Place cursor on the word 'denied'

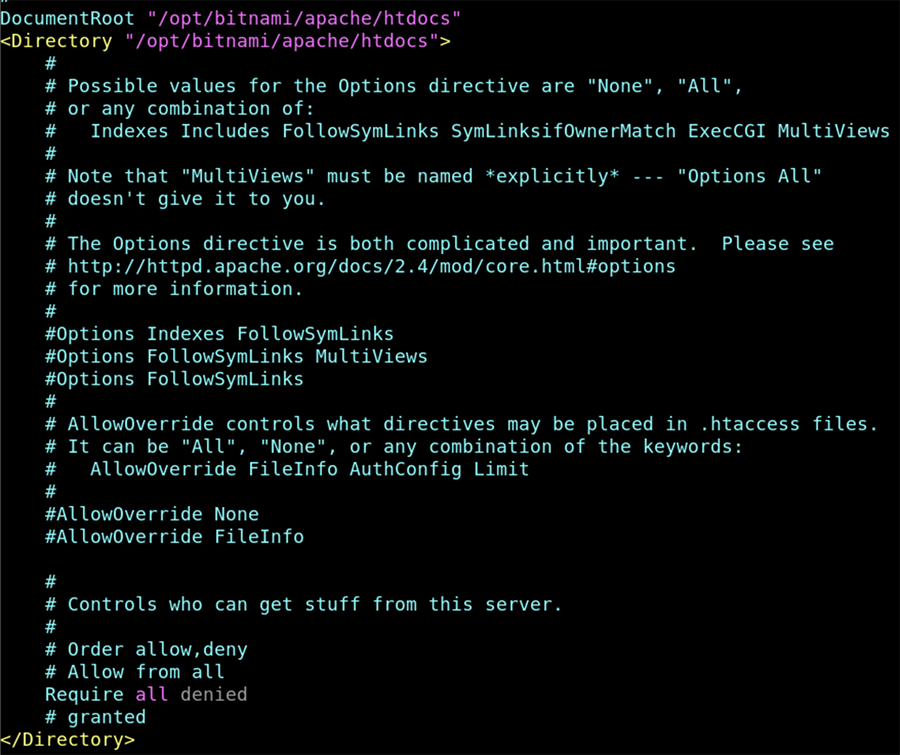[x=213, y=694]
